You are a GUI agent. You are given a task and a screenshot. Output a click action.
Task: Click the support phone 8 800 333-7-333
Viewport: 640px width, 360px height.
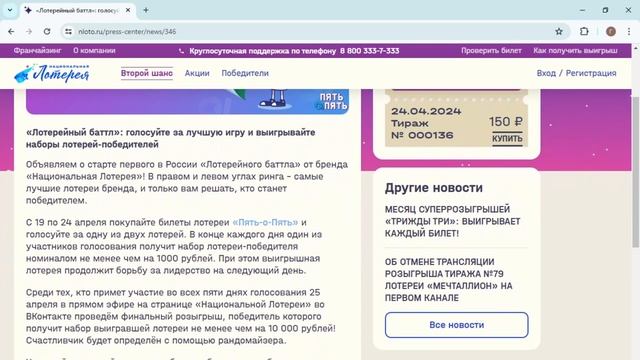click(x=369, y=51)
